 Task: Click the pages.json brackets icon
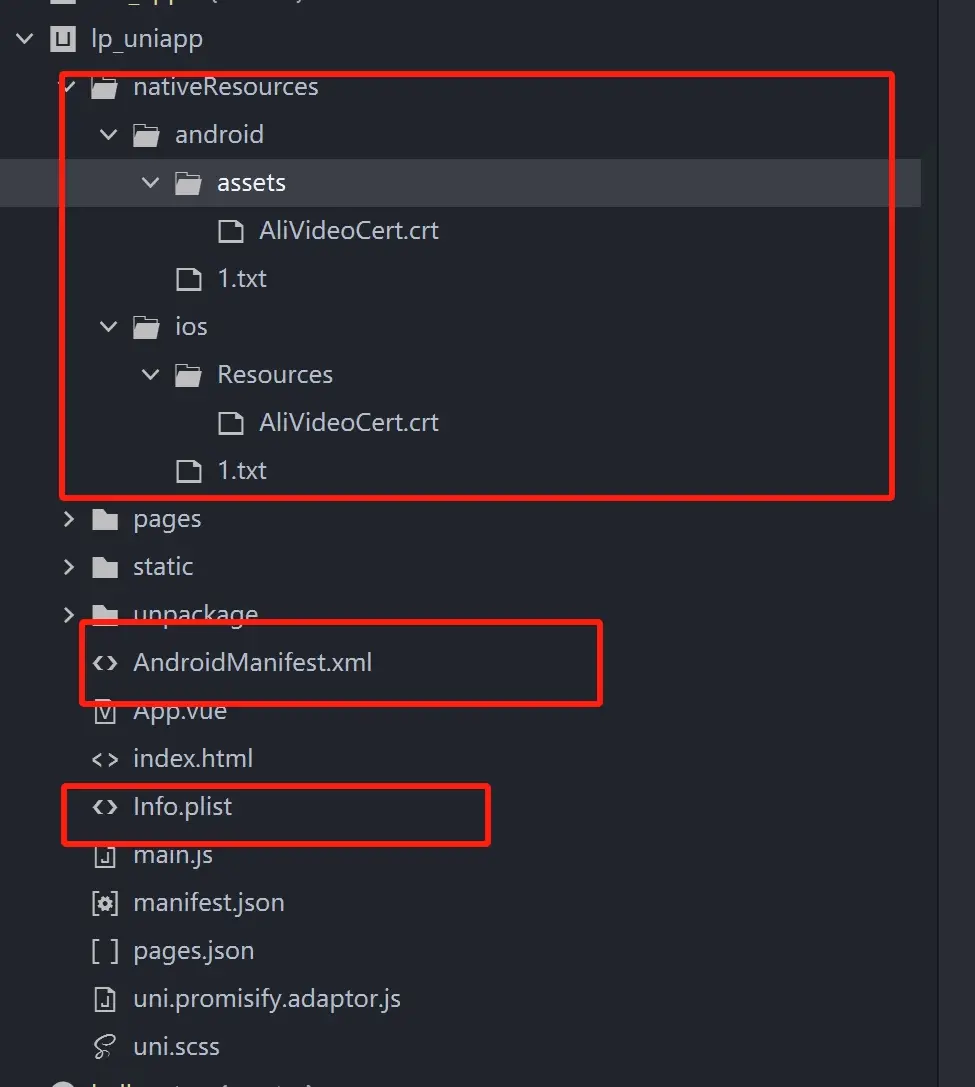[105, 951]
